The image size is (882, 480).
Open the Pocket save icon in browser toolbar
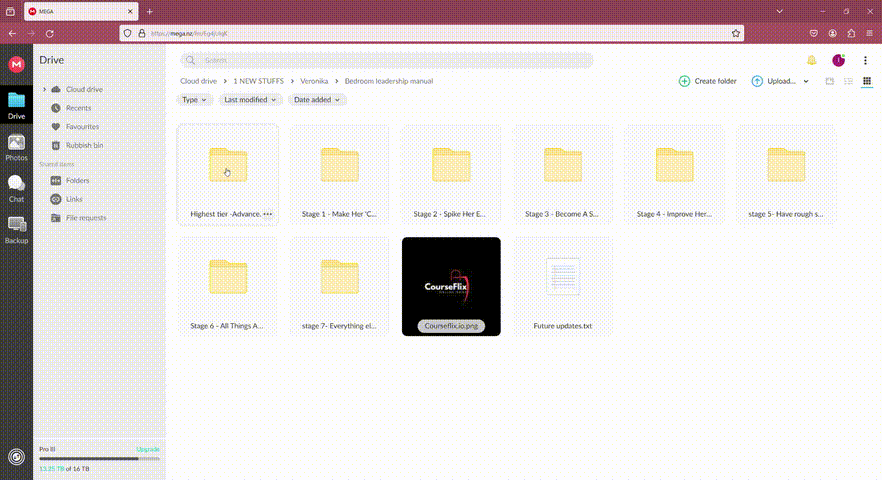point(813,34)
